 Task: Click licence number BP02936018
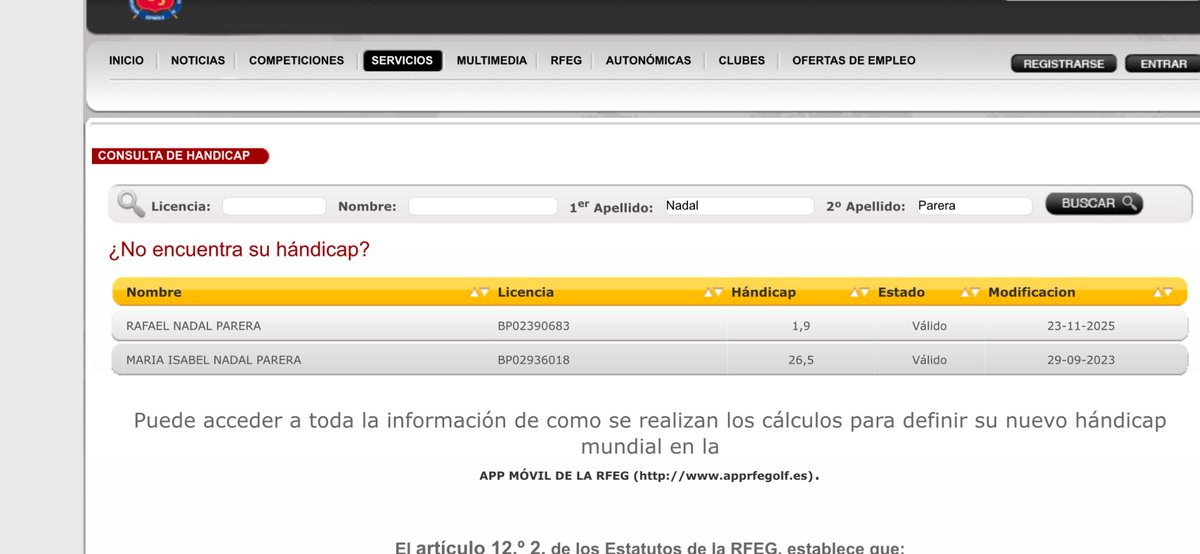tap(533, 360)
